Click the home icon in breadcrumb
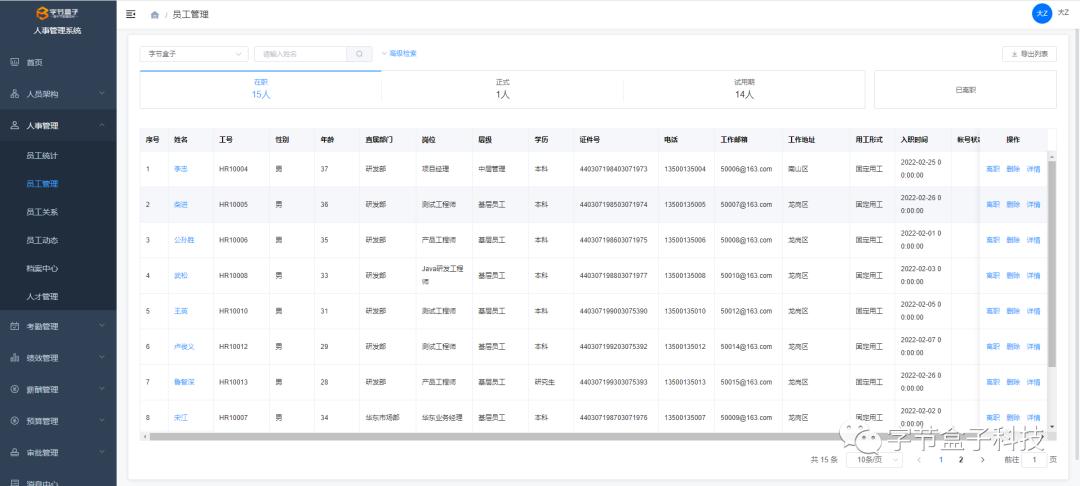Image resolution: width=1080 pixels, height=486 pixels. click(x=154, y=15)
